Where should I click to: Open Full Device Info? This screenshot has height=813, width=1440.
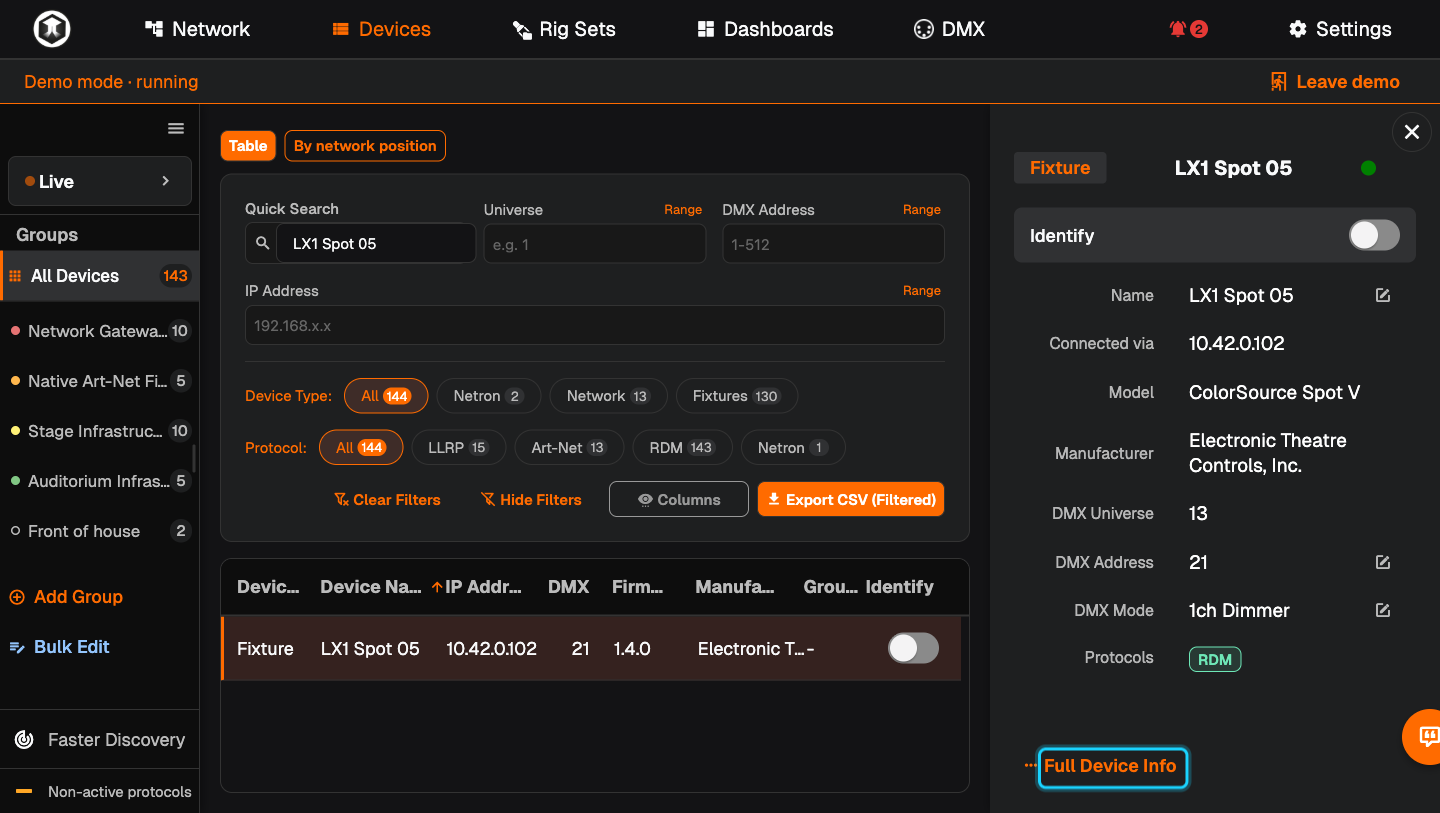point(1113,767)
